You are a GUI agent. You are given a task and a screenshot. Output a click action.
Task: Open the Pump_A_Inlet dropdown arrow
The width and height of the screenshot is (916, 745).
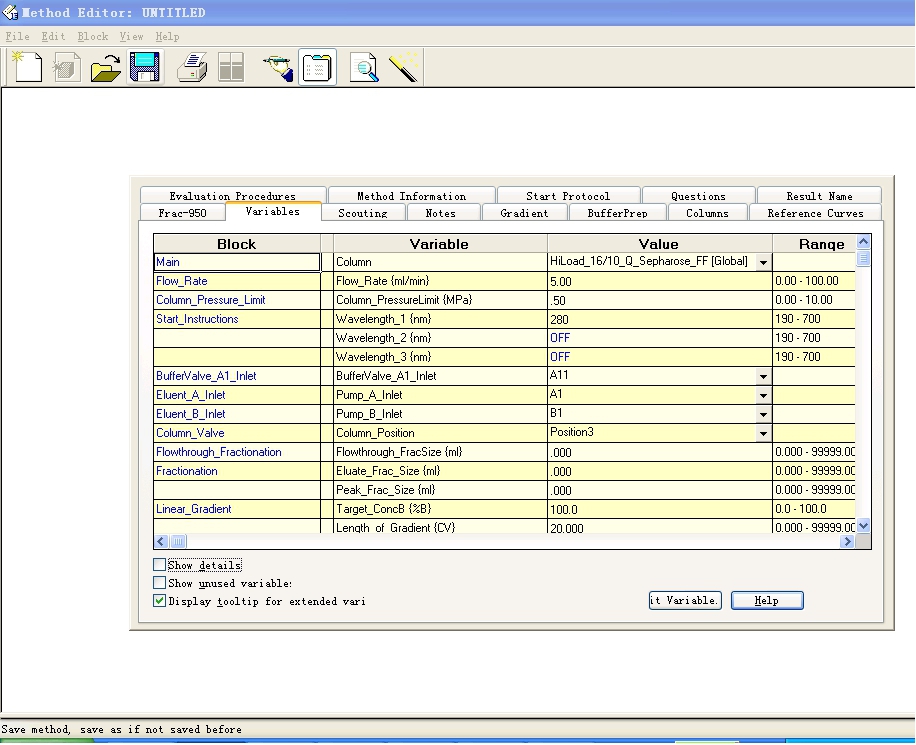(x=763, y=396)
